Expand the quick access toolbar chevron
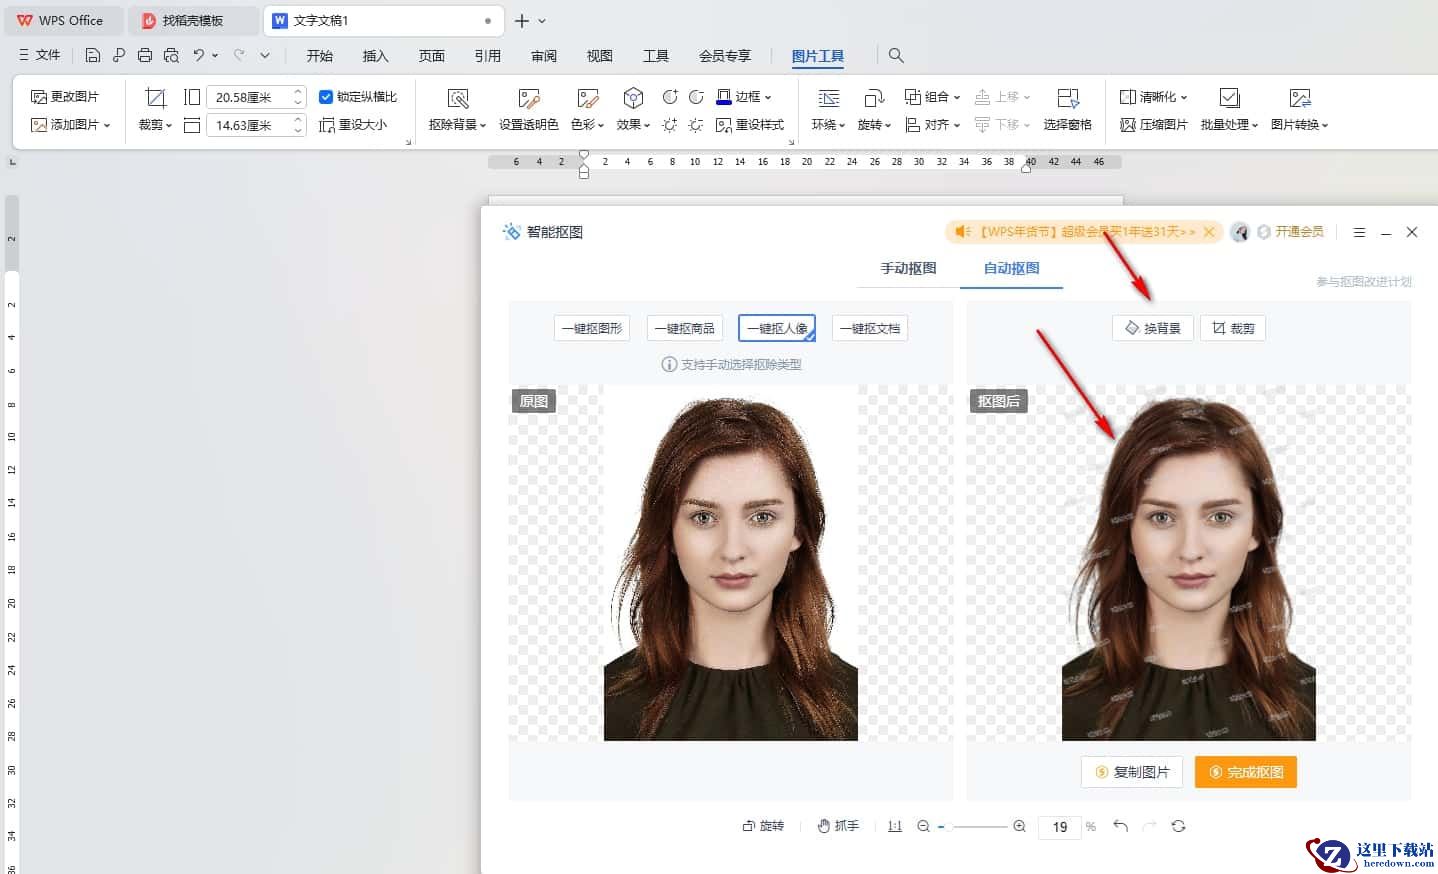This screenshot has height=874, width=1438. (265, 56)
